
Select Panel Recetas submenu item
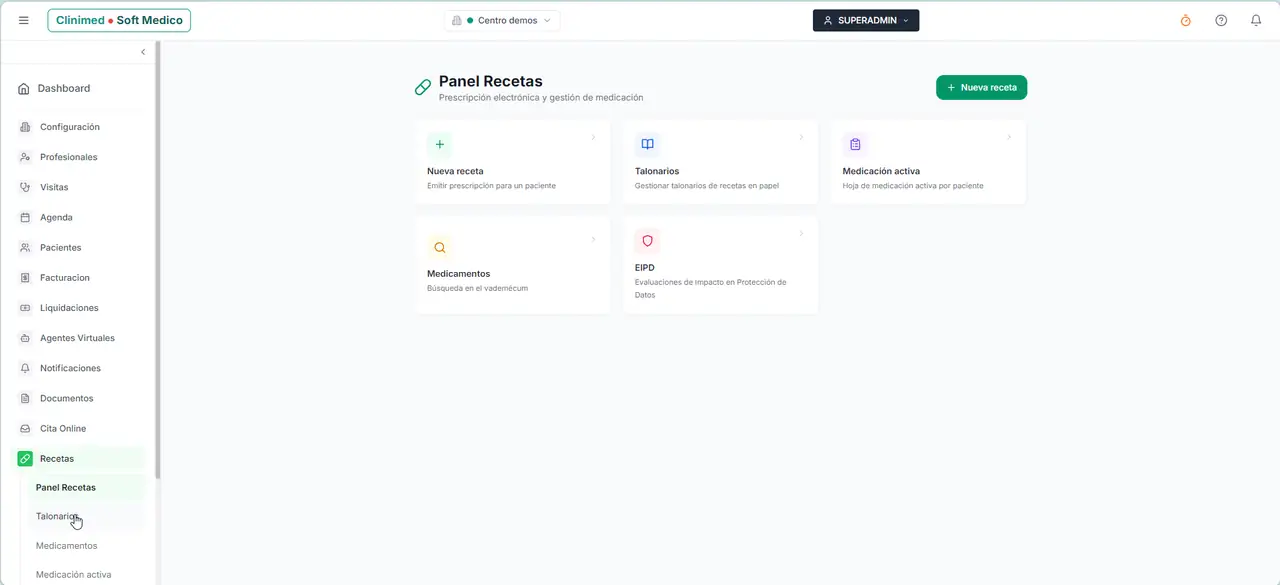(66, 487)
